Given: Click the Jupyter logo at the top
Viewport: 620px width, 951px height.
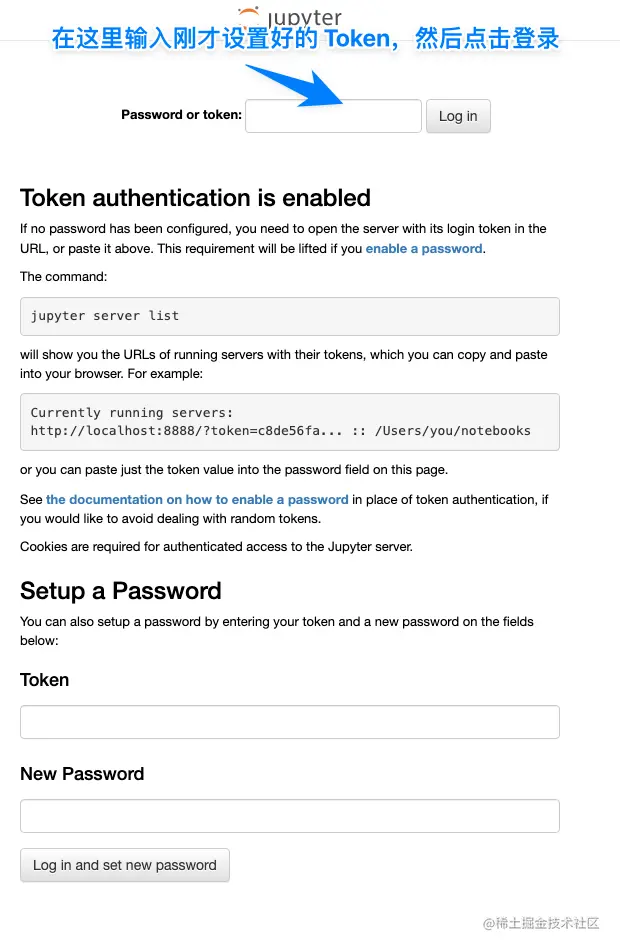Looking at the screenshot, I should click(290, 17).
